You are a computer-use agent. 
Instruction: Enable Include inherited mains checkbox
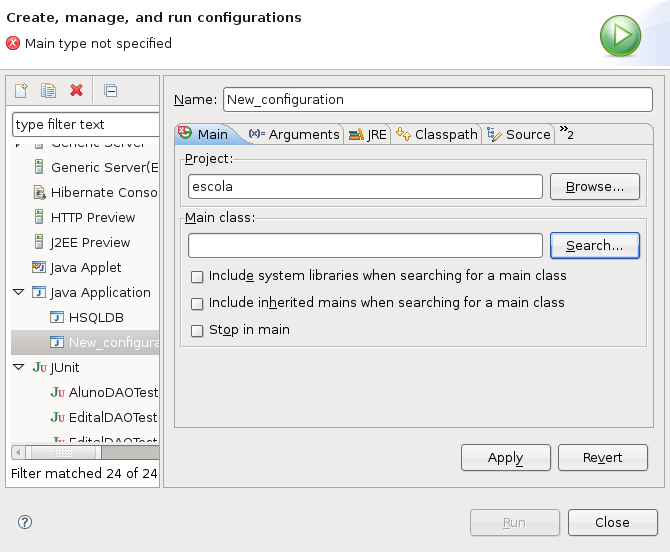coord(198,303)
